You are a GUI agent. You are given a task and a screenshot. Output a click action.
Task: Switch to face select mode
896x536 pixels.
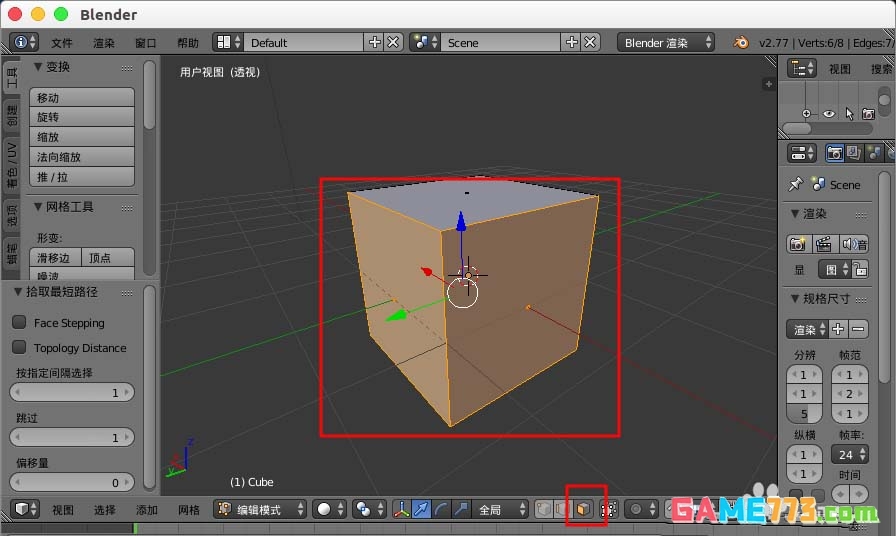[x=582, y=509]
